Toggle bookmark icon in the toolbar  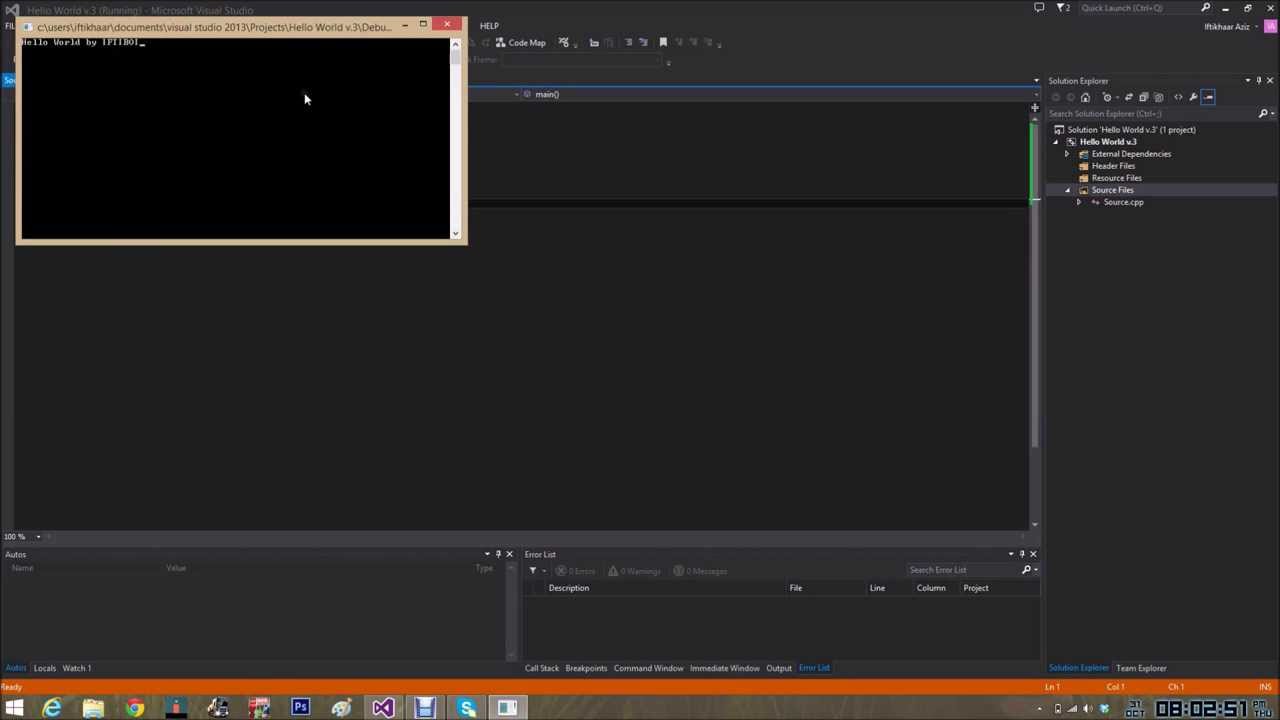[x=662, y=42]
